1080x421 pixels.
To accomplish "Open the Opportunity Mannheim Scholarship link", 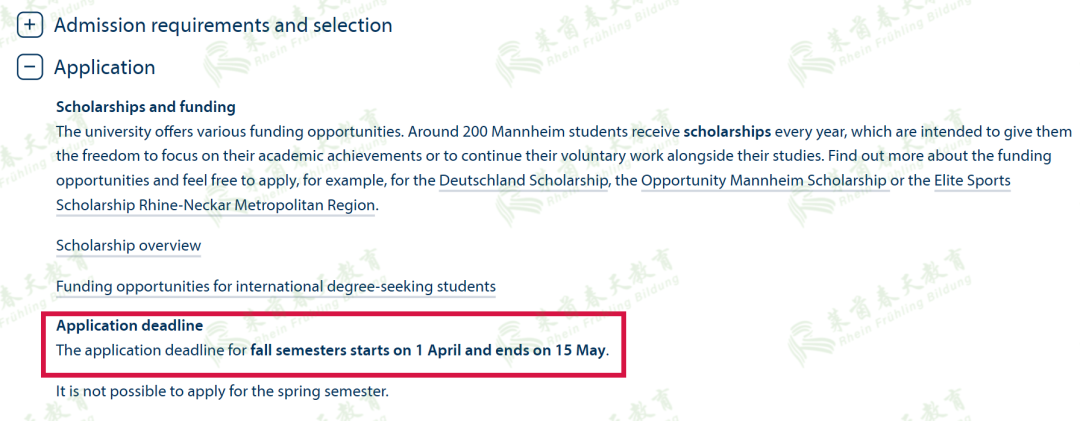I will 763,180.
